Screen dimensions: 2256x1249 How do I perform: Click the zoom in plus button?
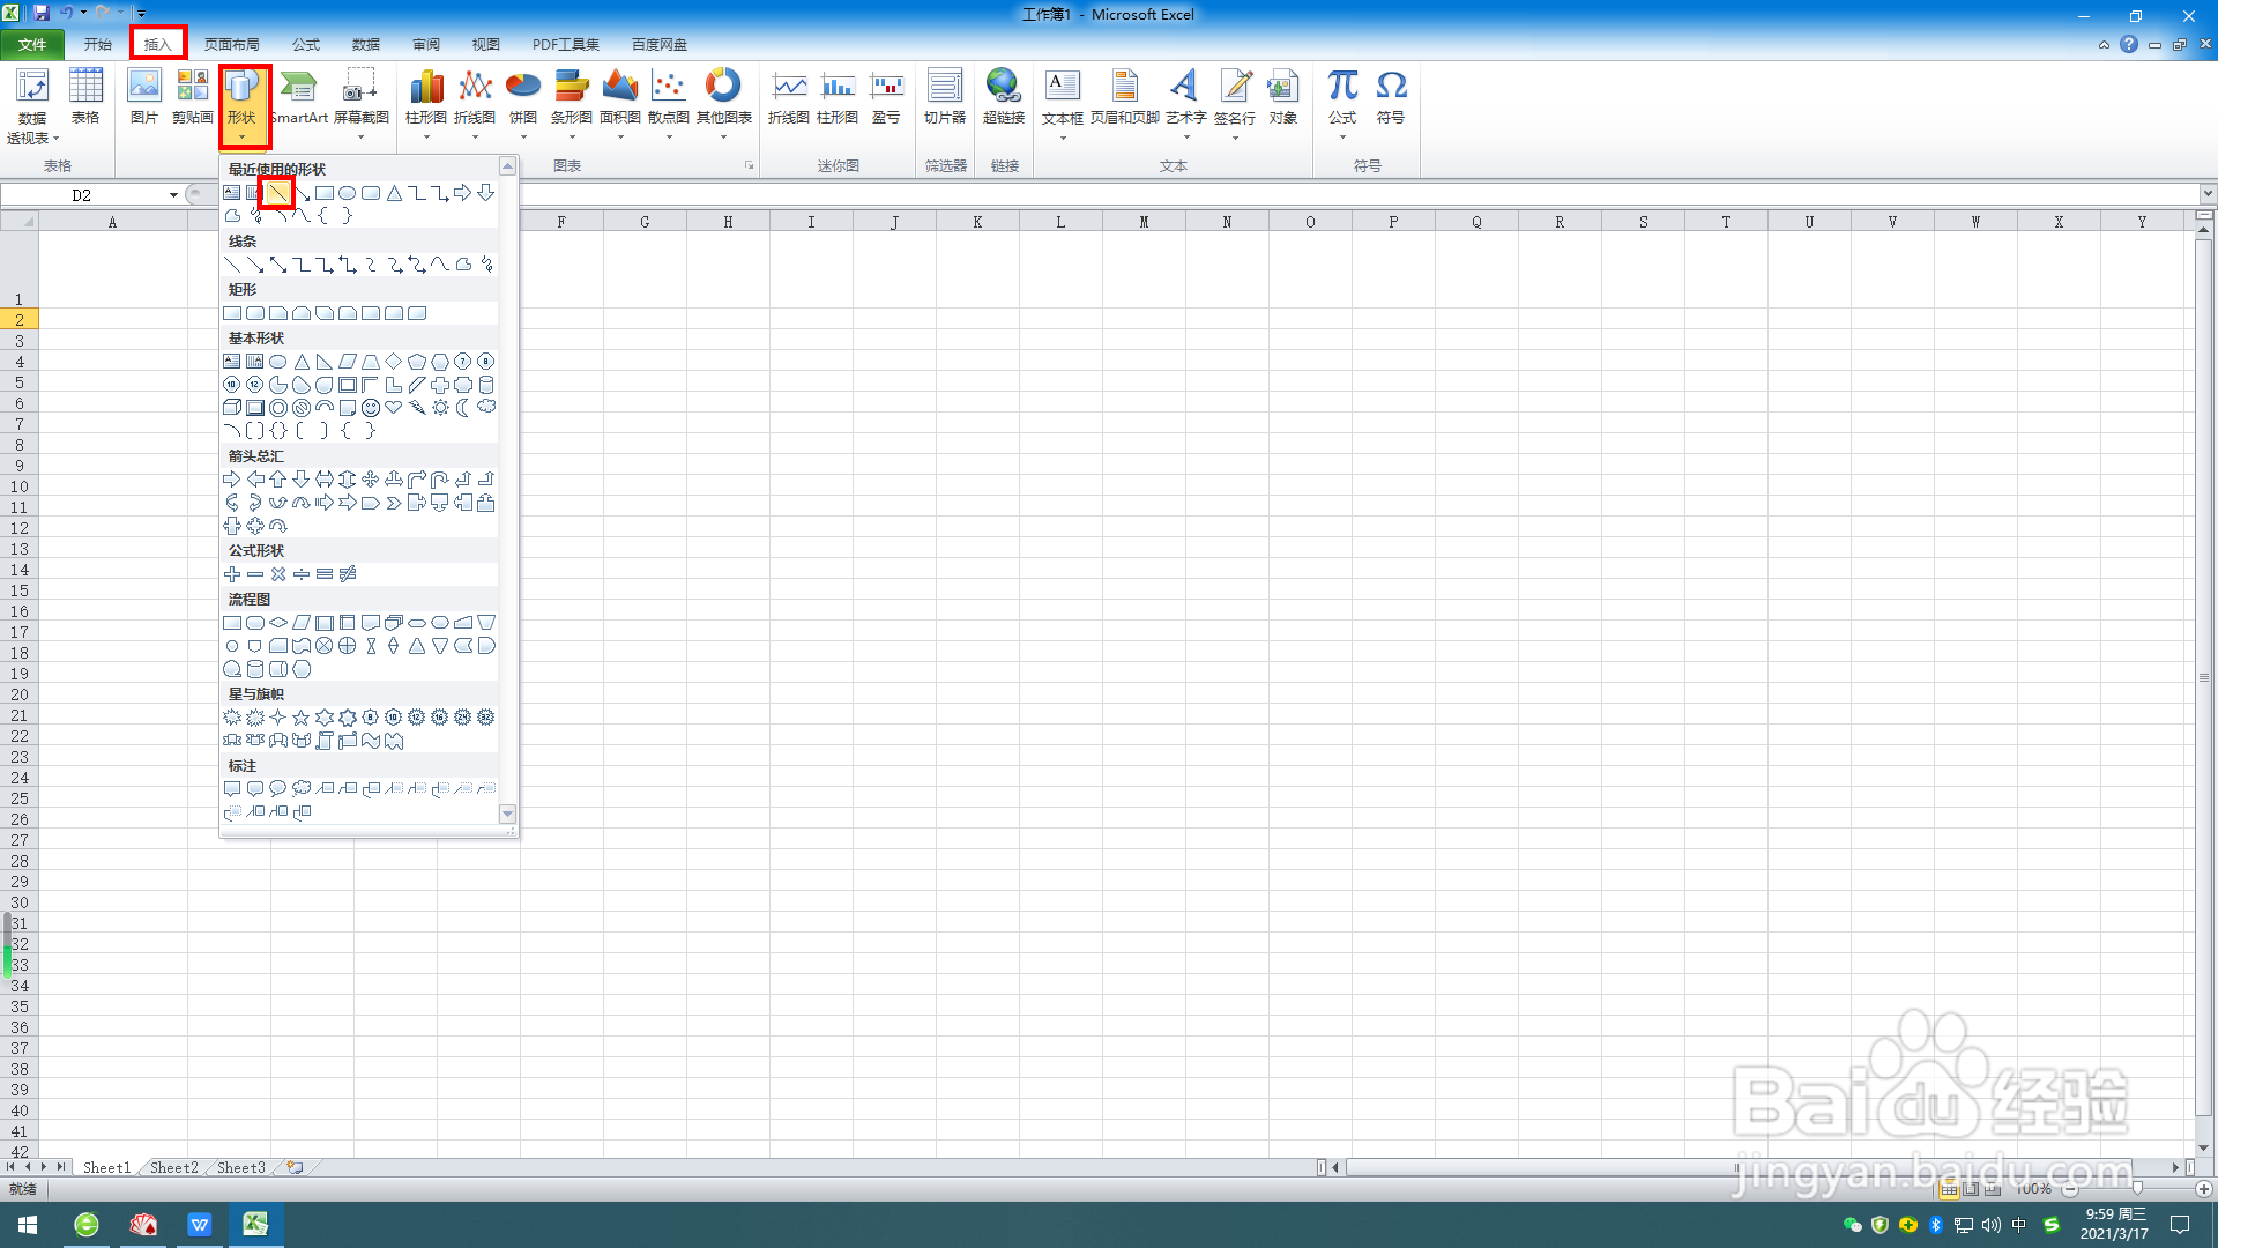[x=2204, y=1189]
